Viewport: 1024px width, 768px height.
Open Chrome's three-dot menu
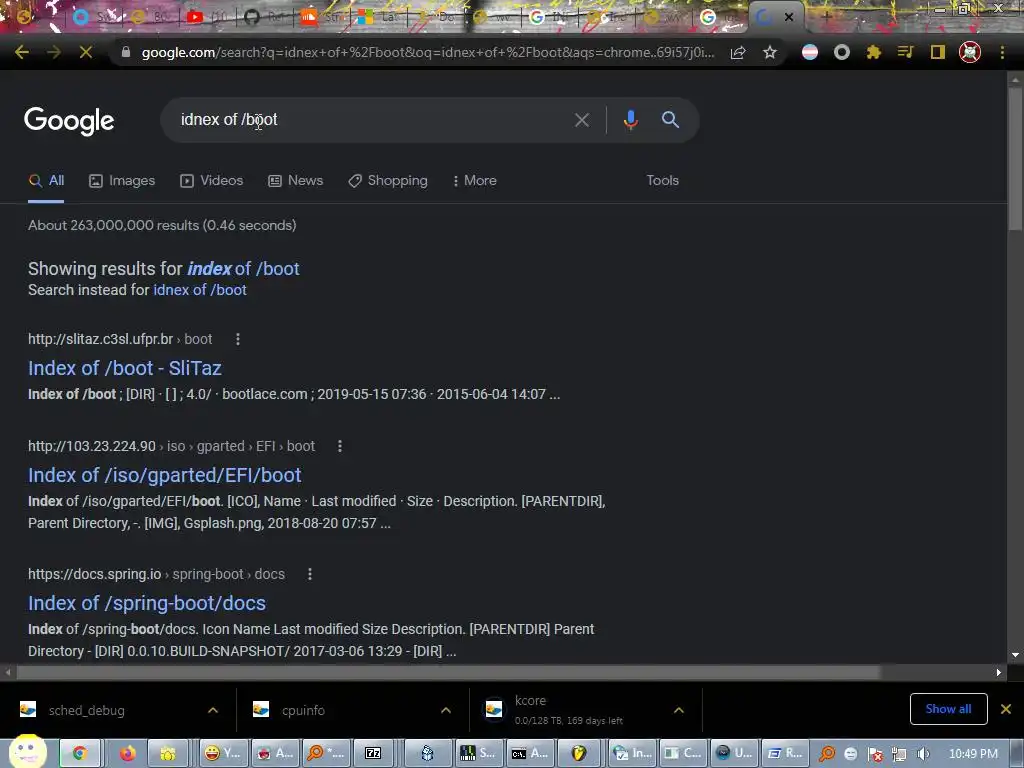click(1002, 52)
